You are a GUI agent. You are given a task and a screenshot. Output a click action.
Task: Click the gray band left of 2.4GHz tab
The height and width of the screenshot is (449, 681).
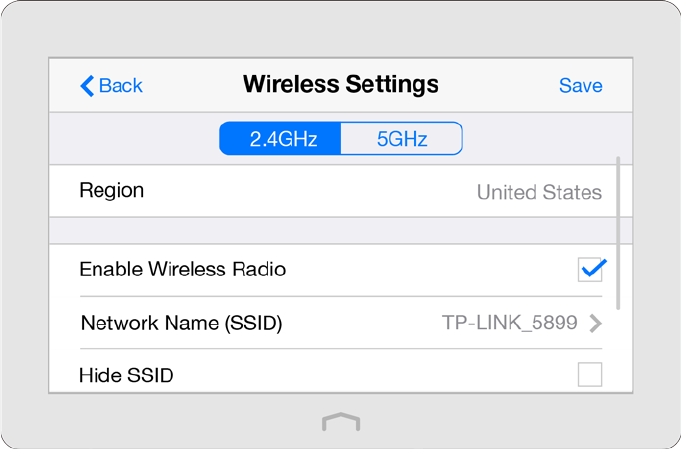[x=135, y=139]
